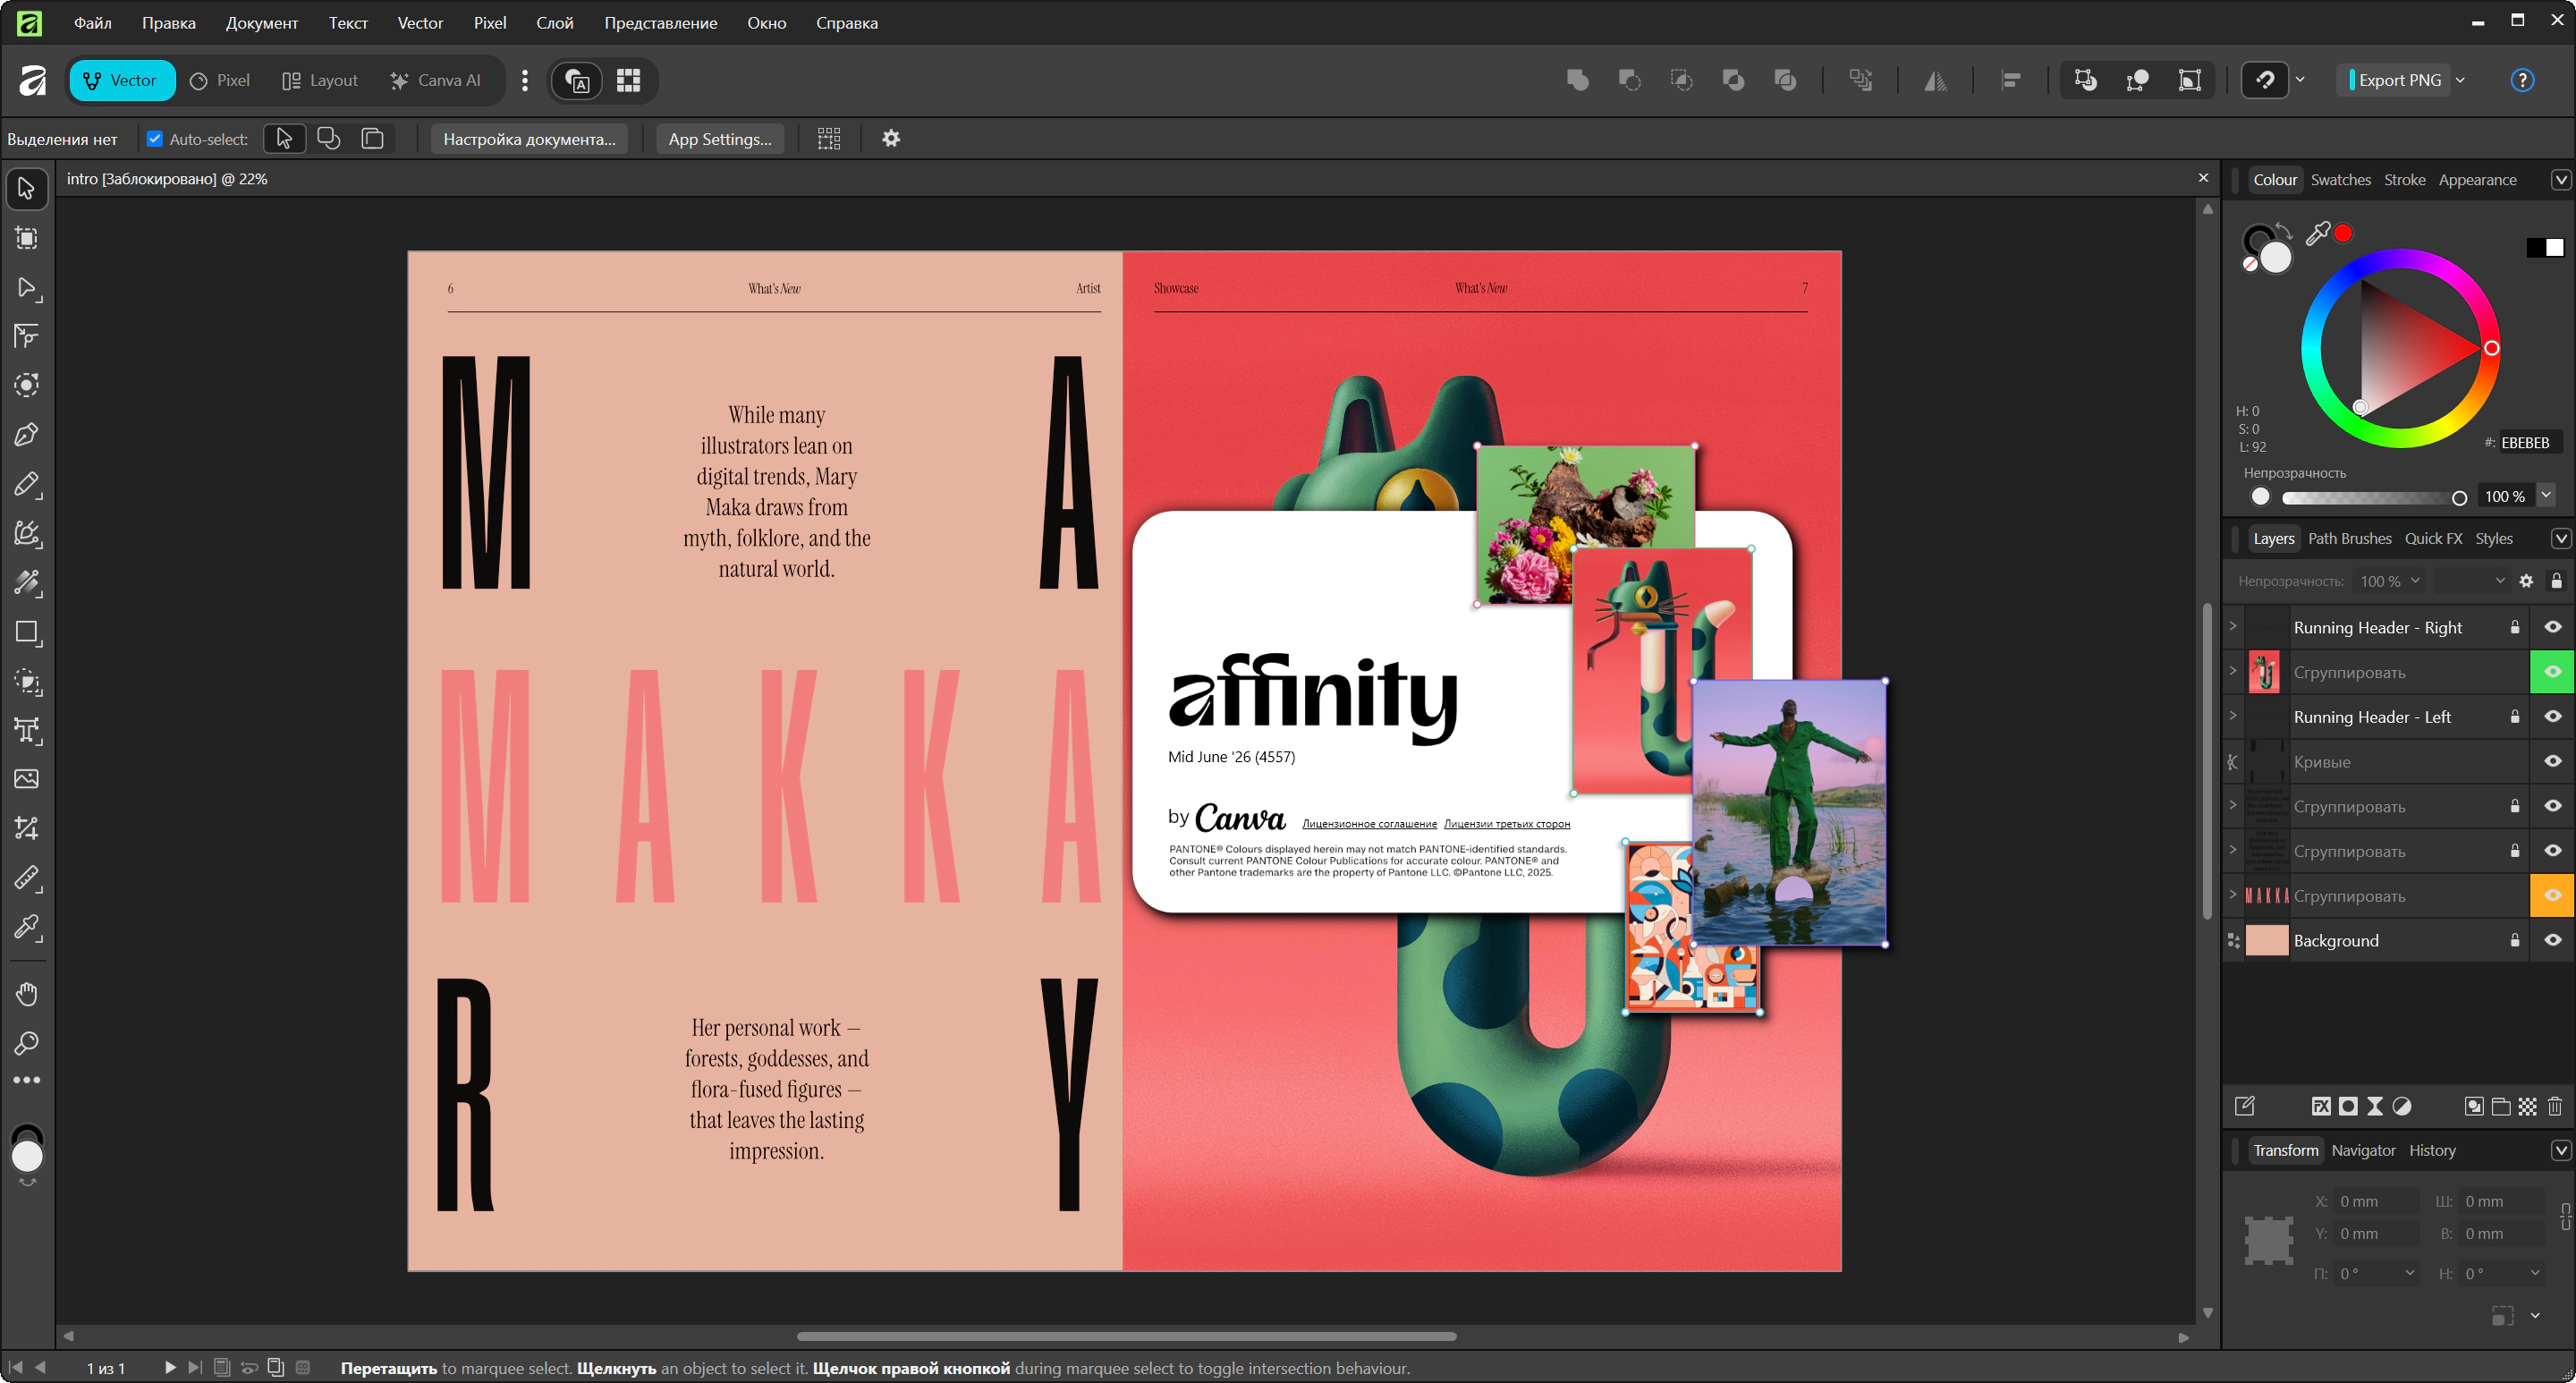This screenshot has width=2576, height=1383.
Task: Add a mask layer icon
Action: (x=2348, y=1106)
